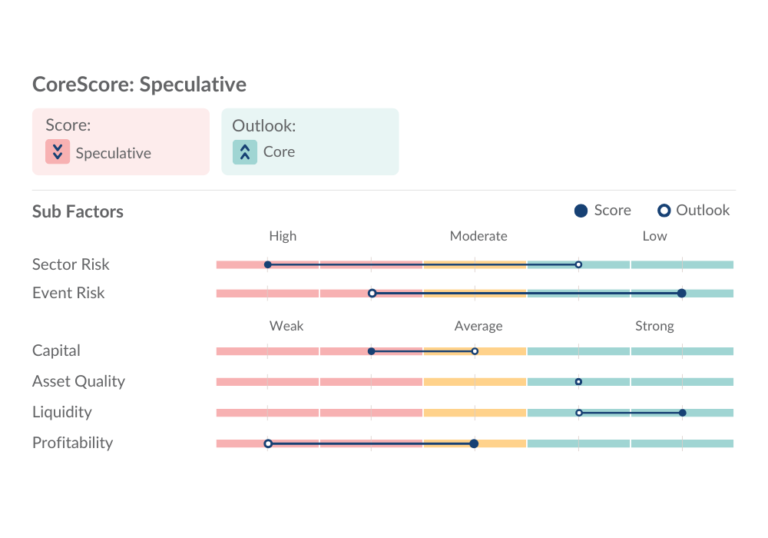Click the Core double-up chevron icon
Screen dimensions: 768x538
point(245,152)
